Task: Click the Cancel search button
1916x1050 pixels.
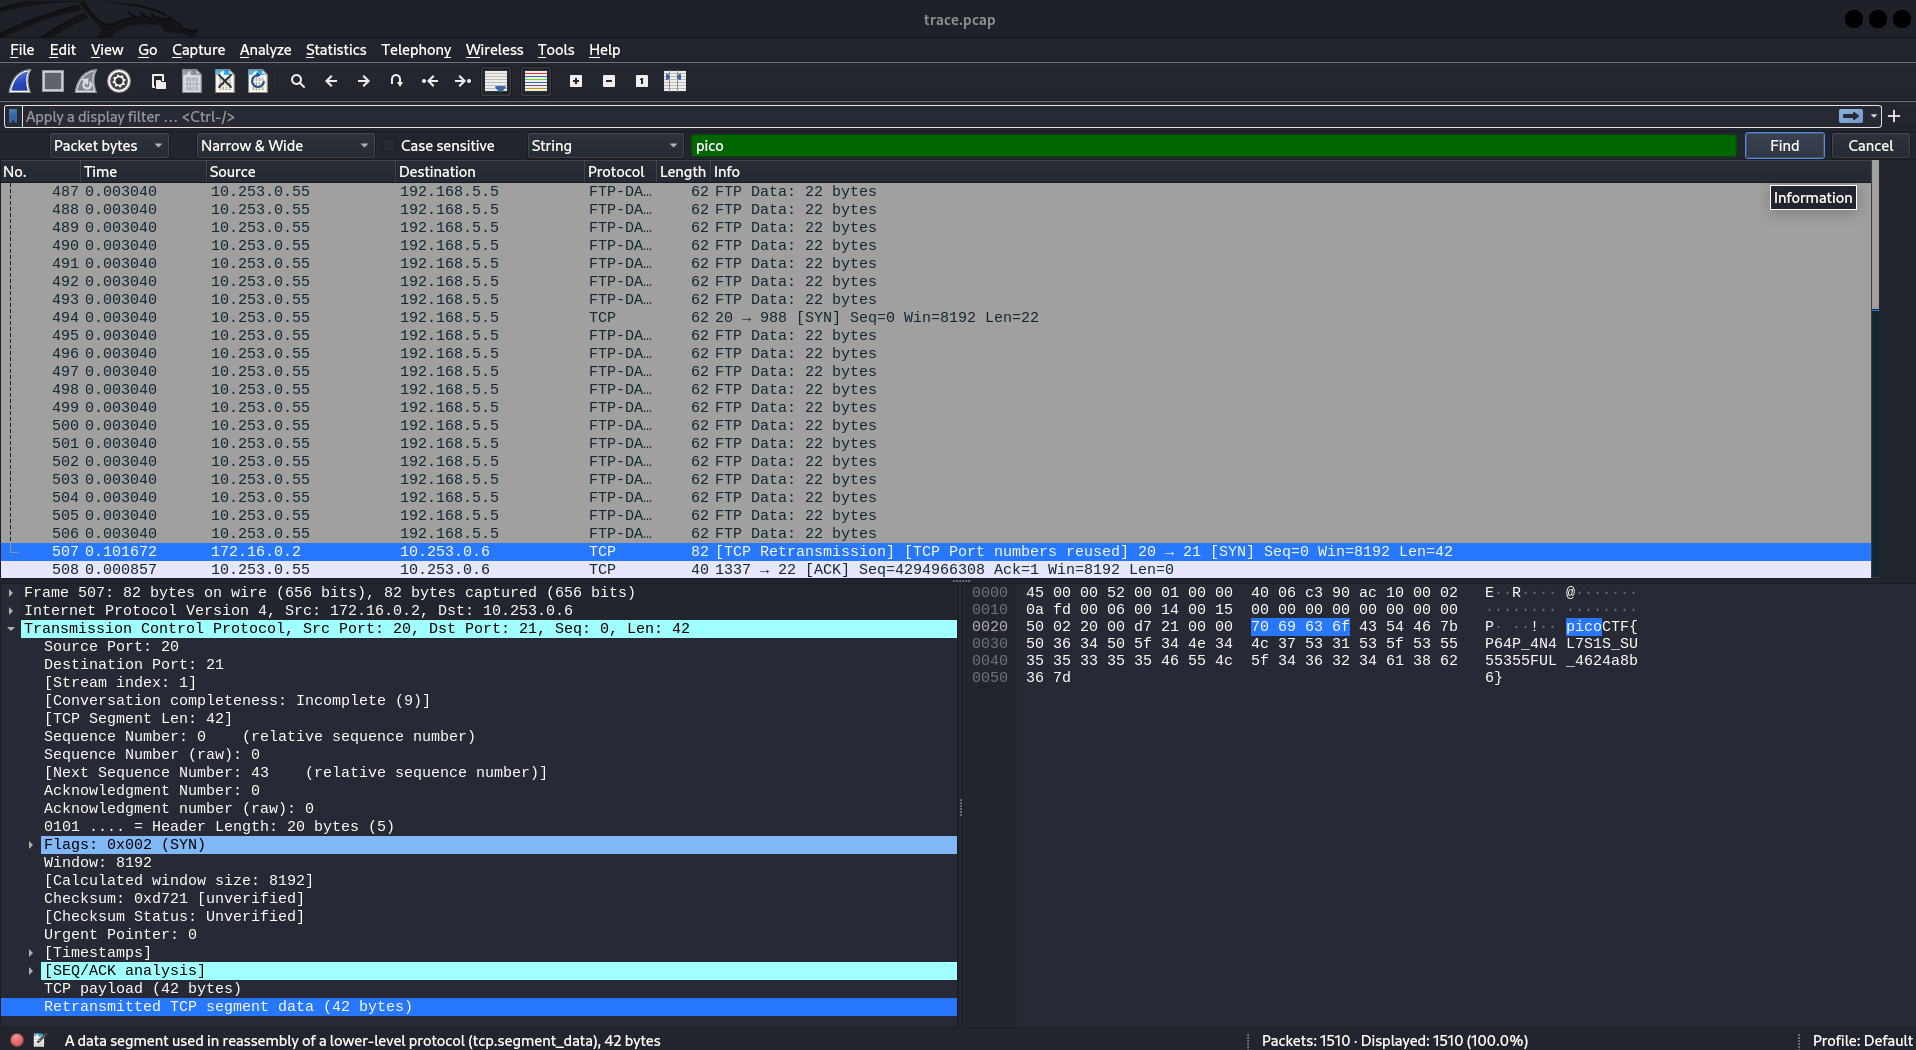Action: click(x=1870, y=146)
